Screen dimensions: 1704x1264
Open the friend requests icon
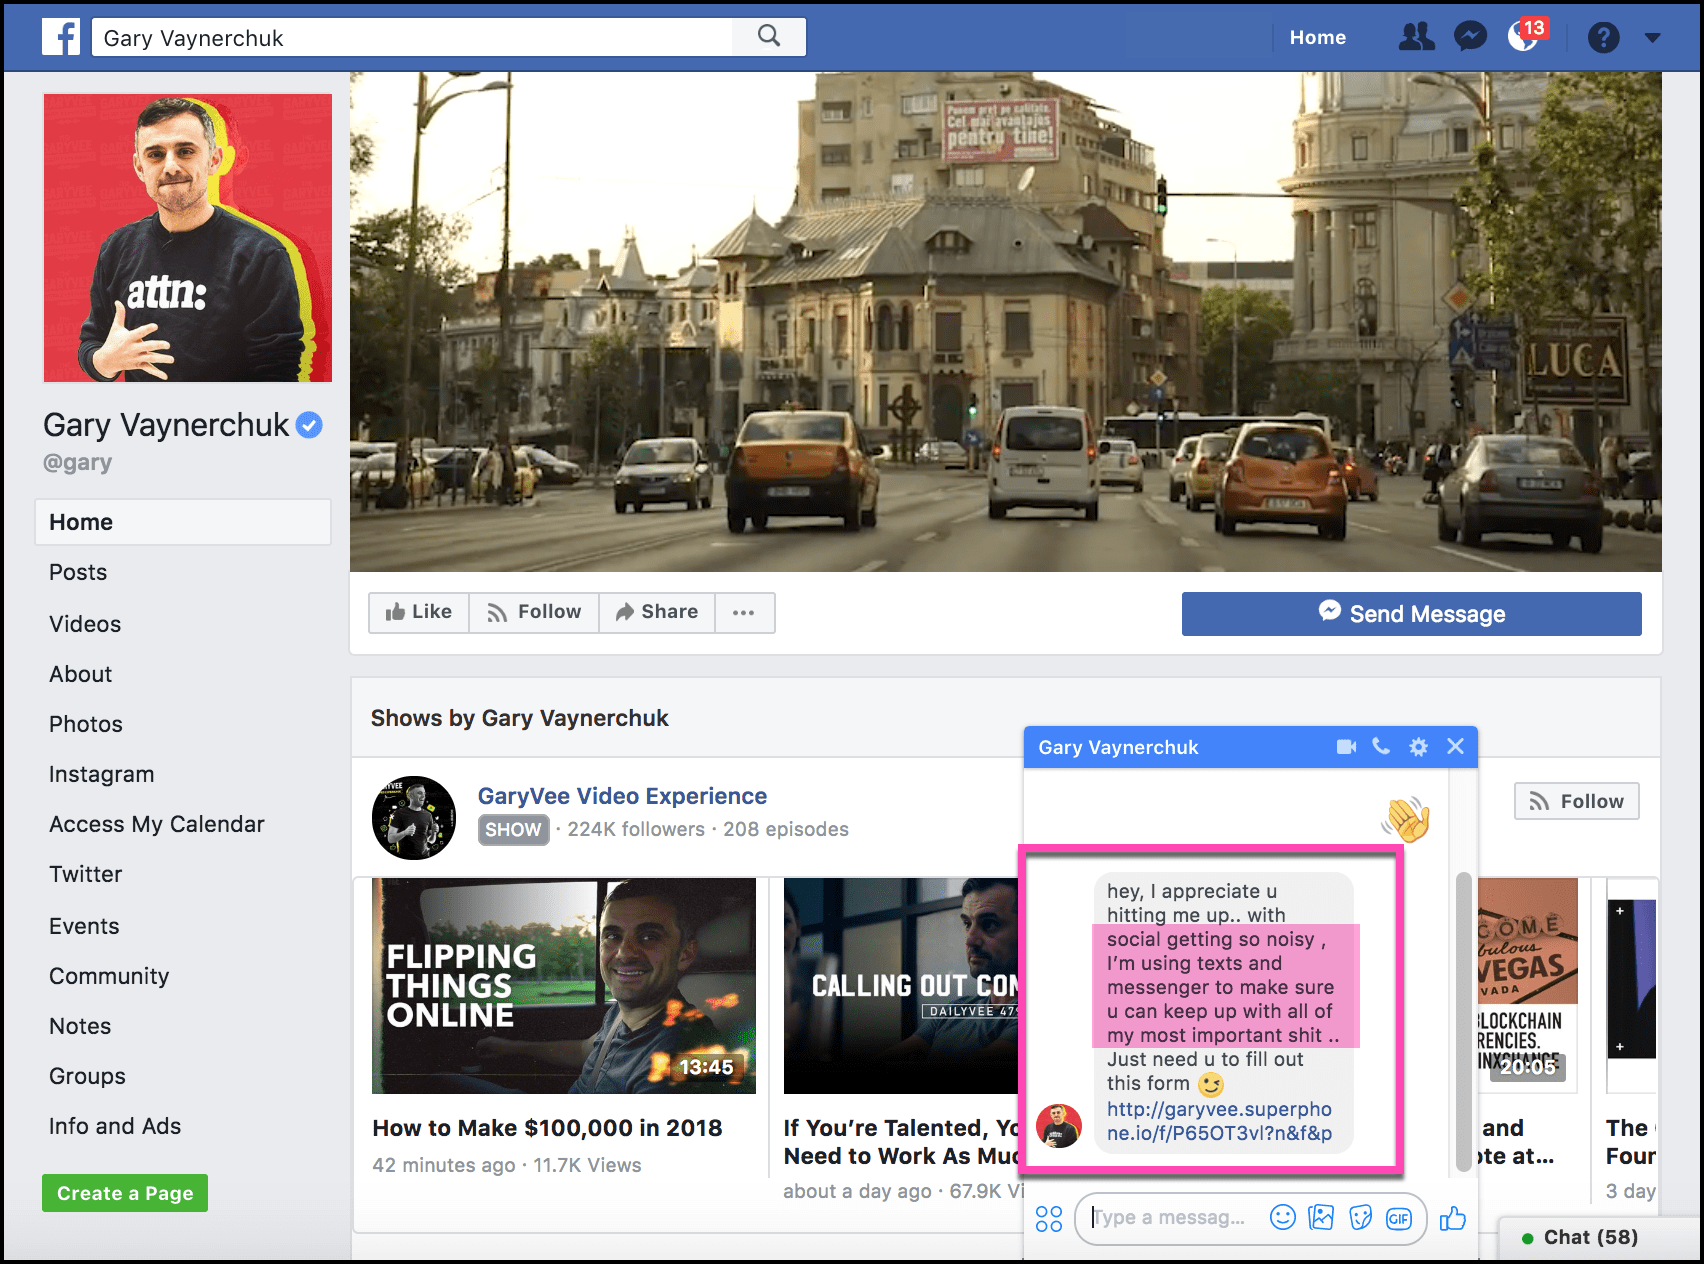point(1415,38)
